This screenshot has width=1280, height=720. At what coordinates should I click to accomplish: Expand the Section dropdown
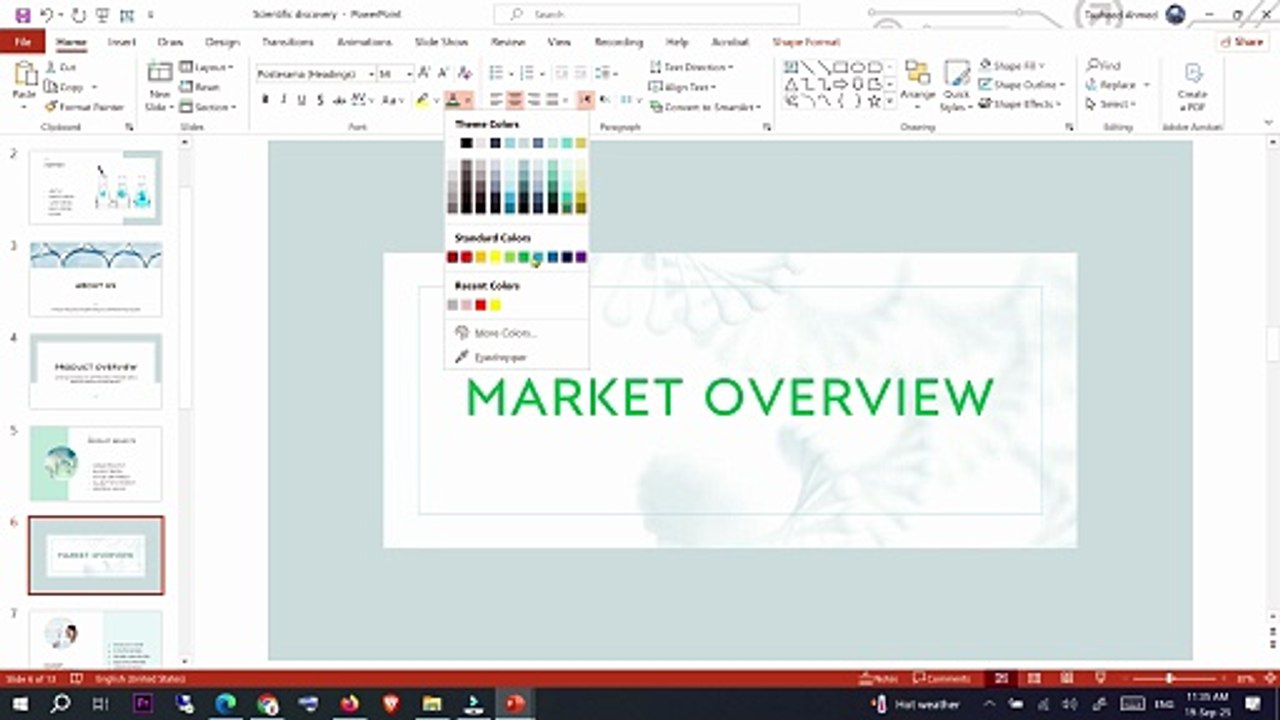(x=207, y=107)
